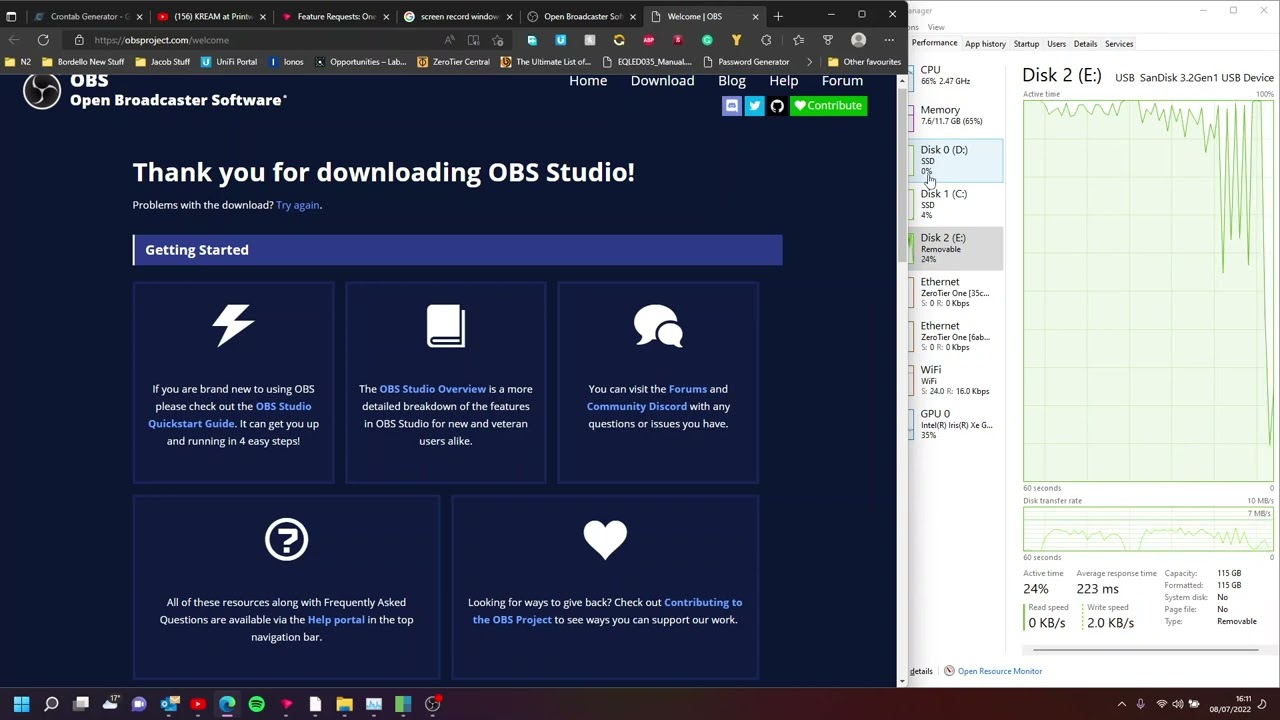The width and height of the screenshot is (1280, 720).
Task: Open Task Manager App history tab
Action: tap(985, 44)
